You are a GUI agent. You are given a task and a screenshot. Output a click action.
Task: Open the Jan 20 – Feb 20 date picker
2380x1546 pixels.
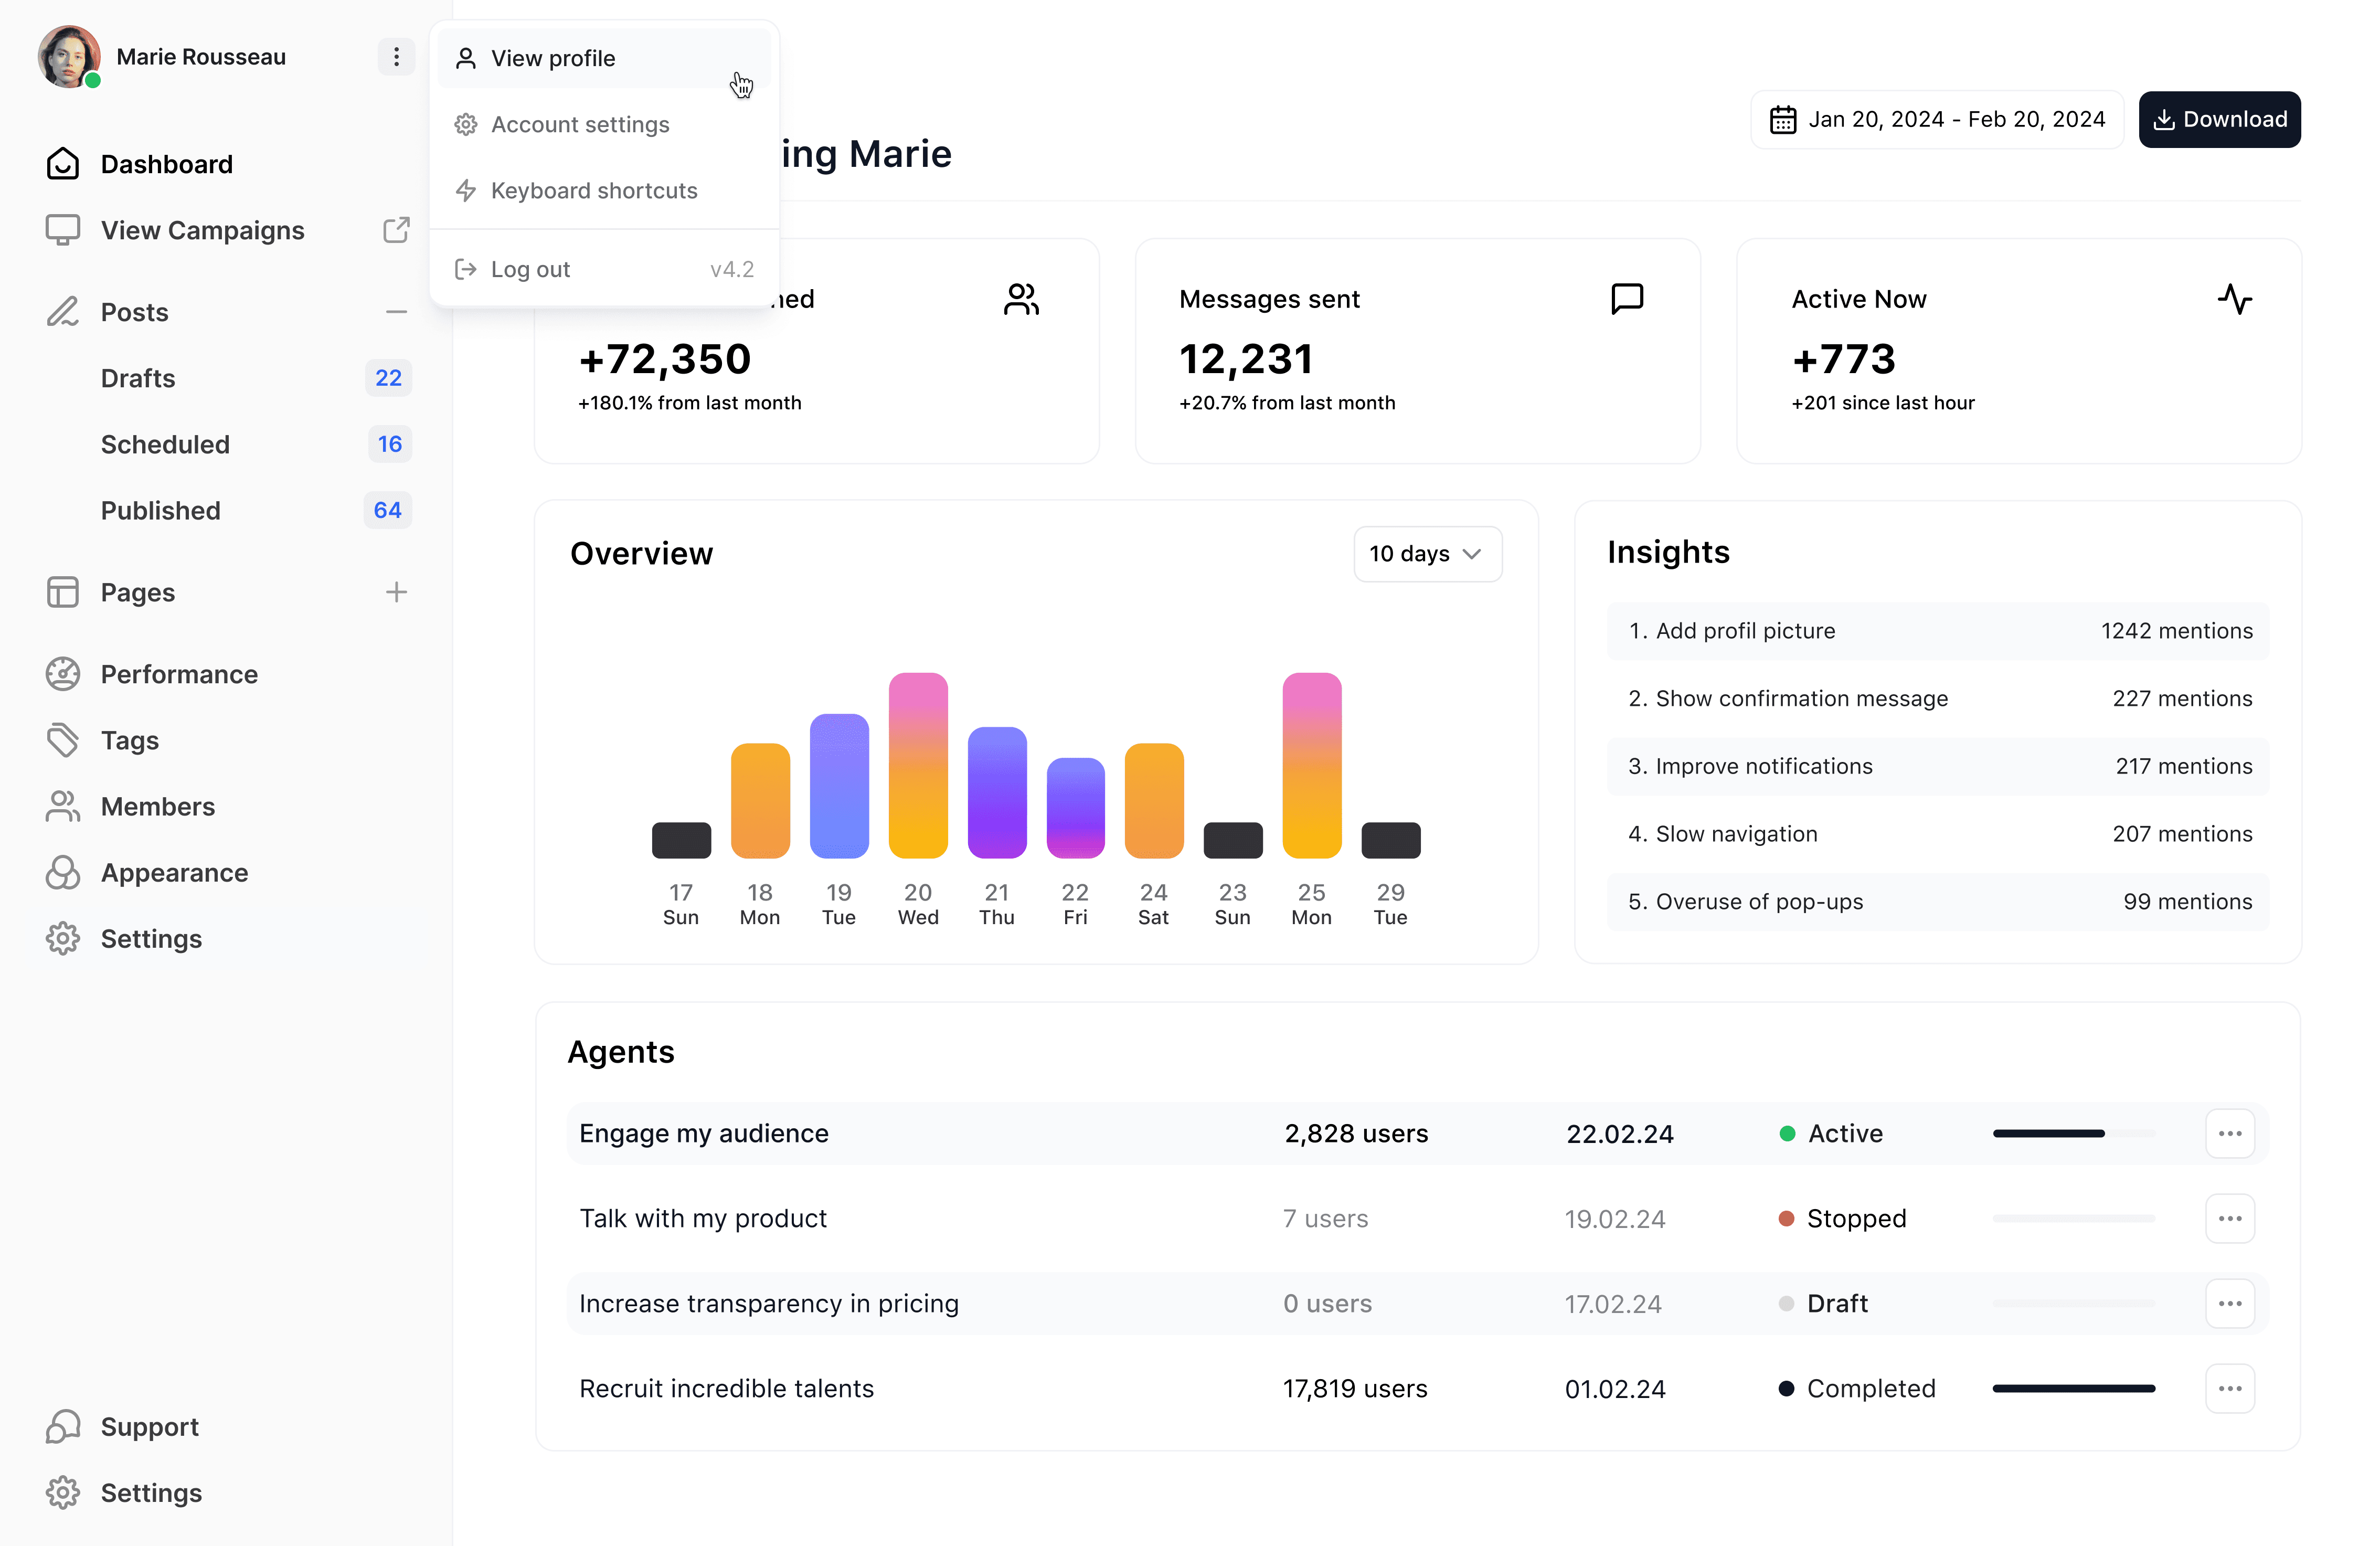coord(1937,120)
